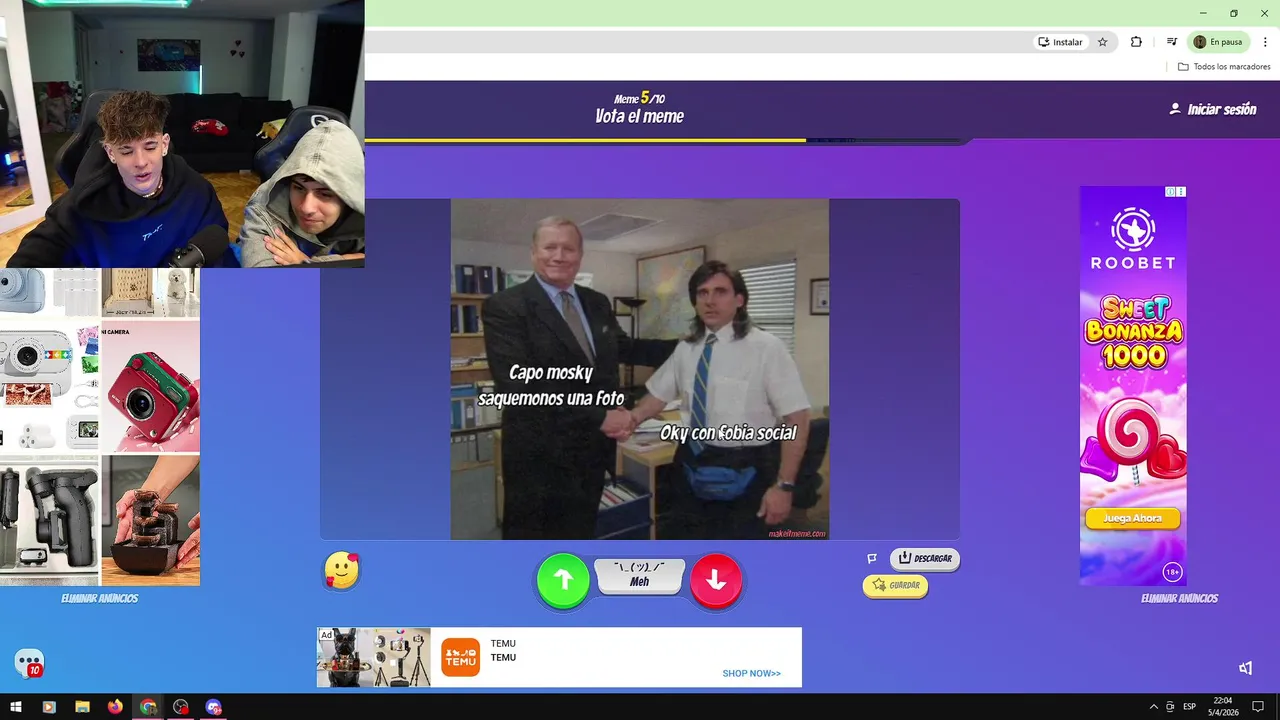
Task: Click the ad info icon on Roobet ad
Action: [1171, 192]
